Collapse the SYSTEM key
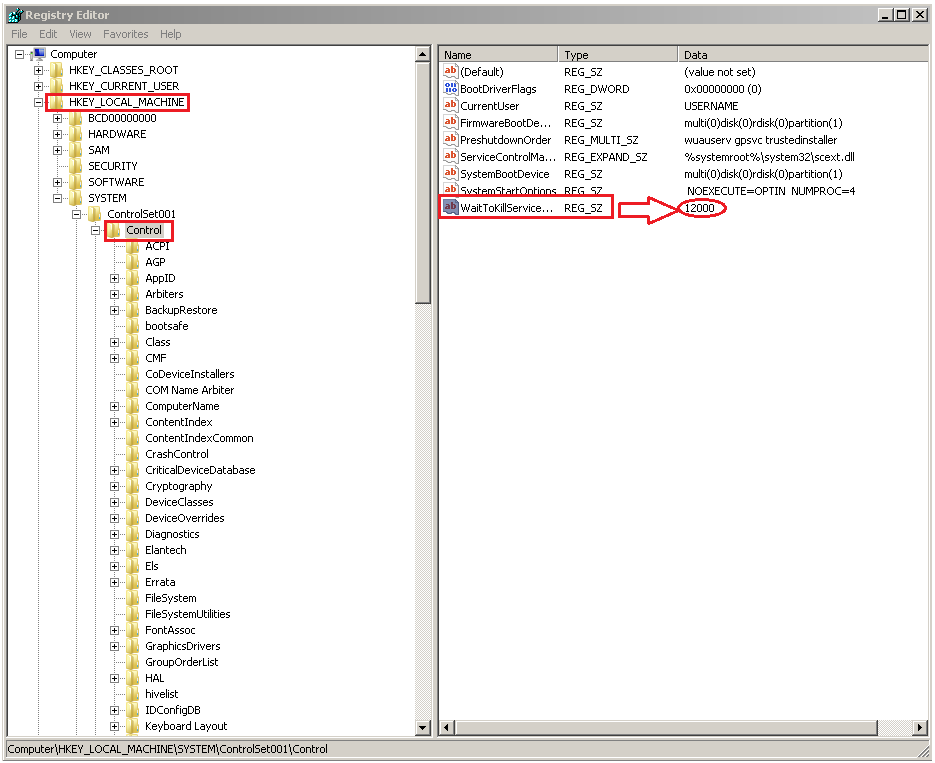 pos(57,198)
